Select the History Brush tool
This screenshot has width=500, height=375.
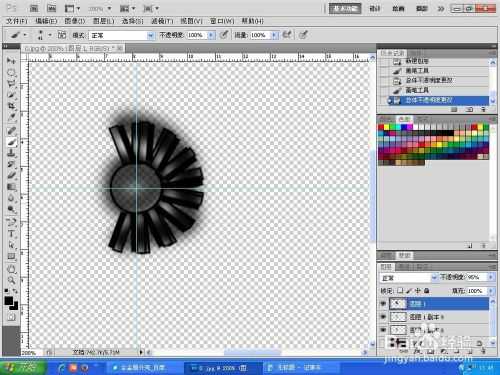pyautogui.click(x=11, y=164)
